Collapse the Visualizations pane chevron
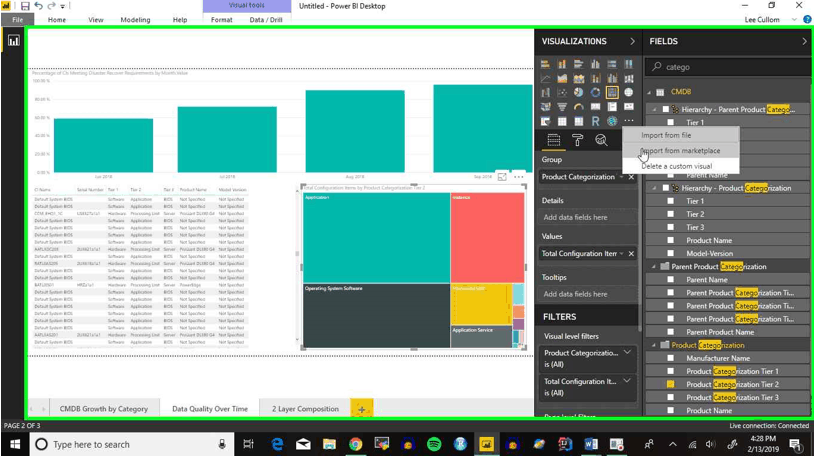Screen dimensions: 816x456 point(632,41)
